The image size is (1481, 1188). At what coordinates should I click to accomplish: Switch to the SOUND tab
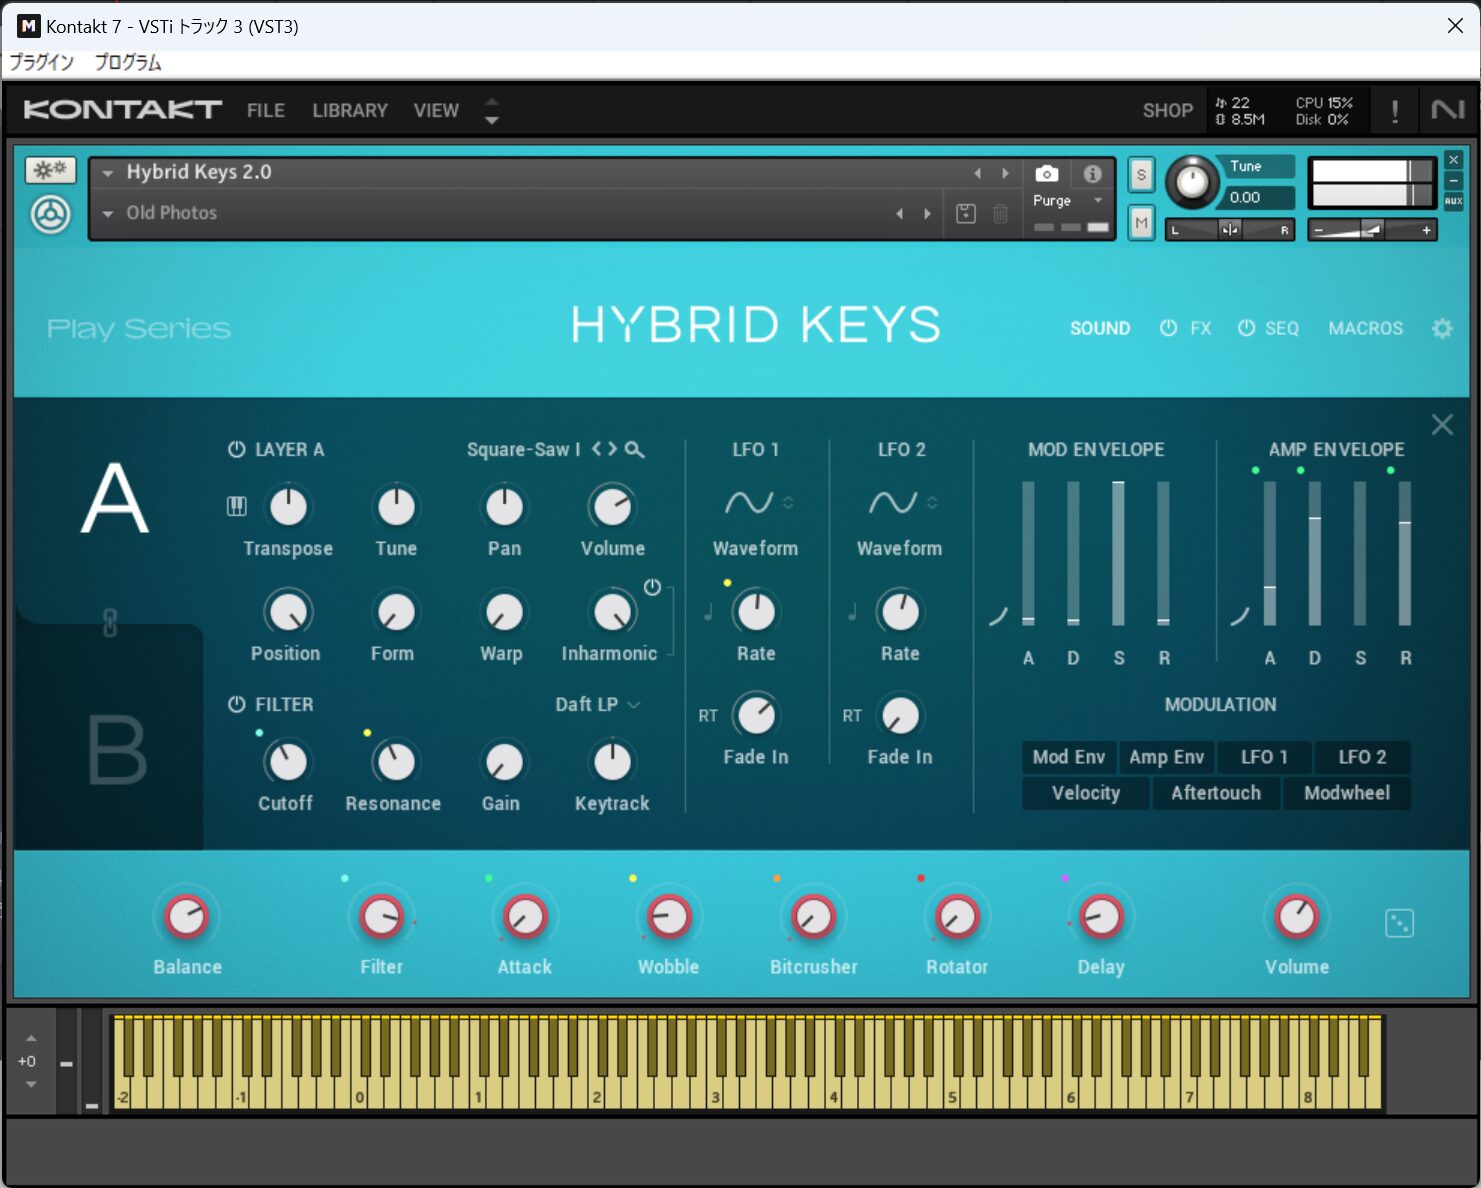point(1100,328)
